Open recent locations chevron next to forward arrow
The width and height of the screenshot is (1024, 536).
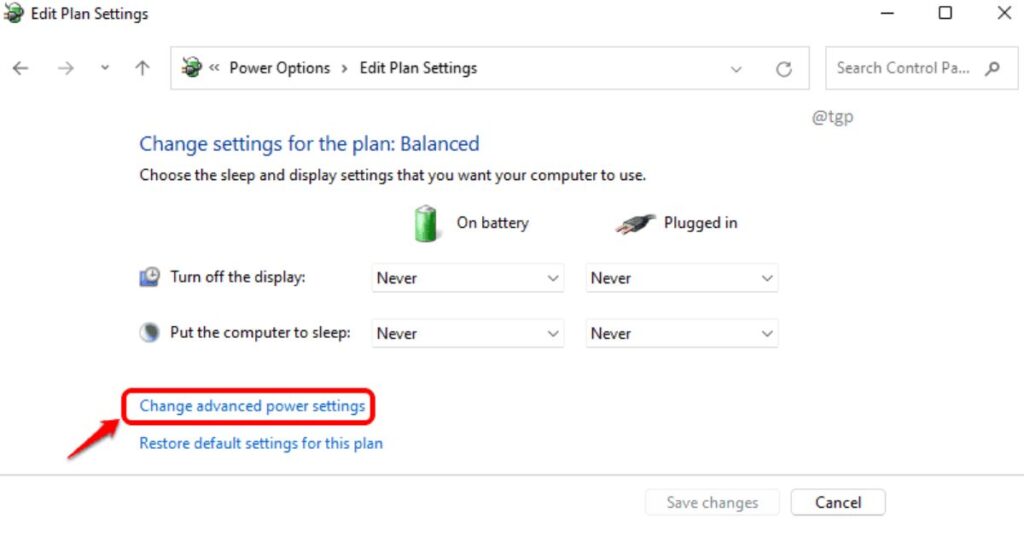point(104,68)
